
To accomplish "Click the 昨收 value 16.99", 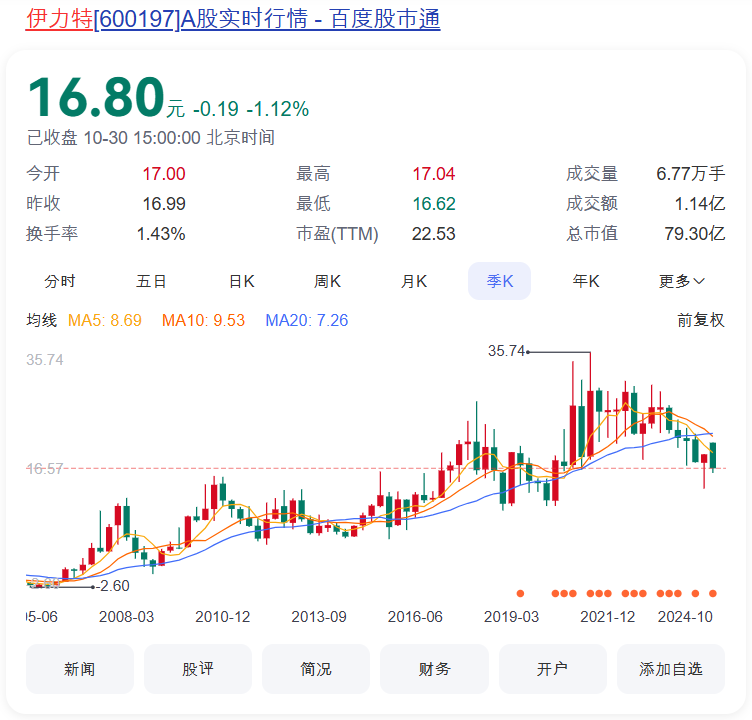I will (x=164, y=204).
